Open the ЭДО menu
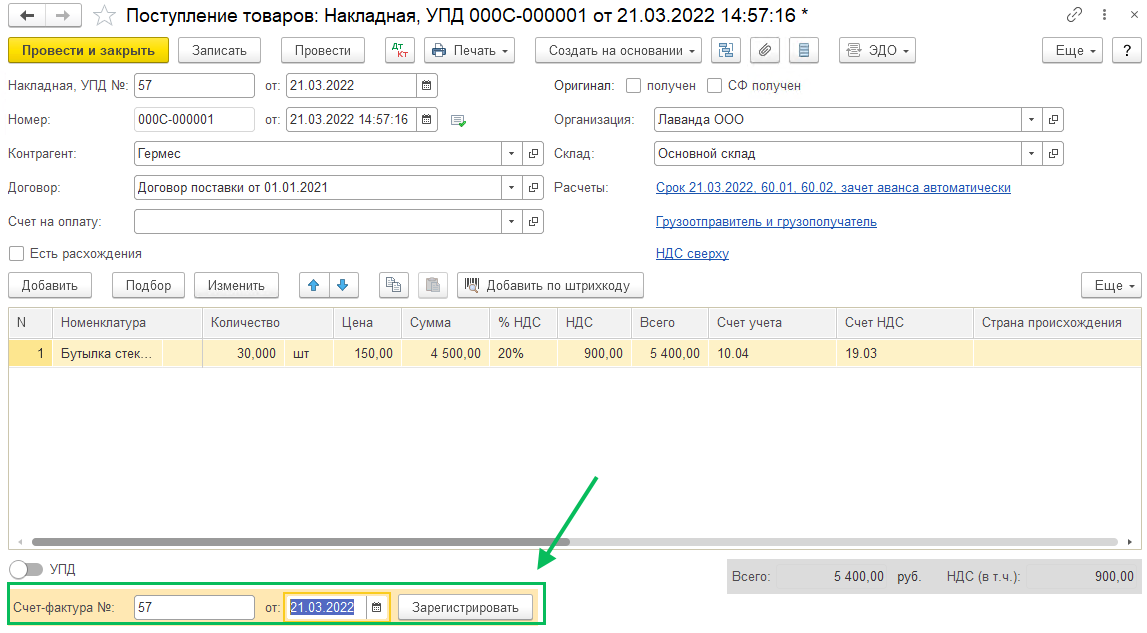This screenshot has height=633, width=1147. point(877,51)
